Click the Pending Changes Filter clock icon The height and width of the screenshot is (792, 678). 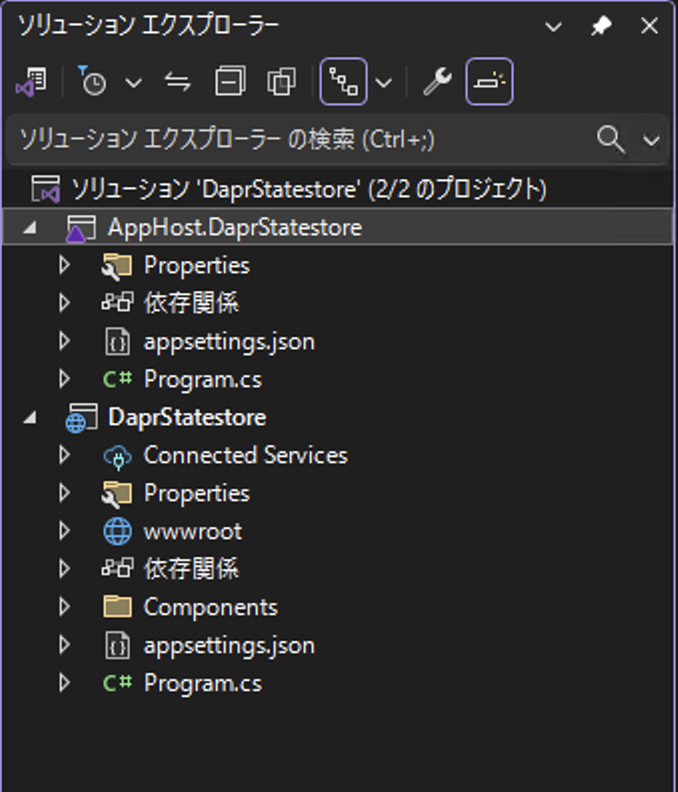(92, 81)
